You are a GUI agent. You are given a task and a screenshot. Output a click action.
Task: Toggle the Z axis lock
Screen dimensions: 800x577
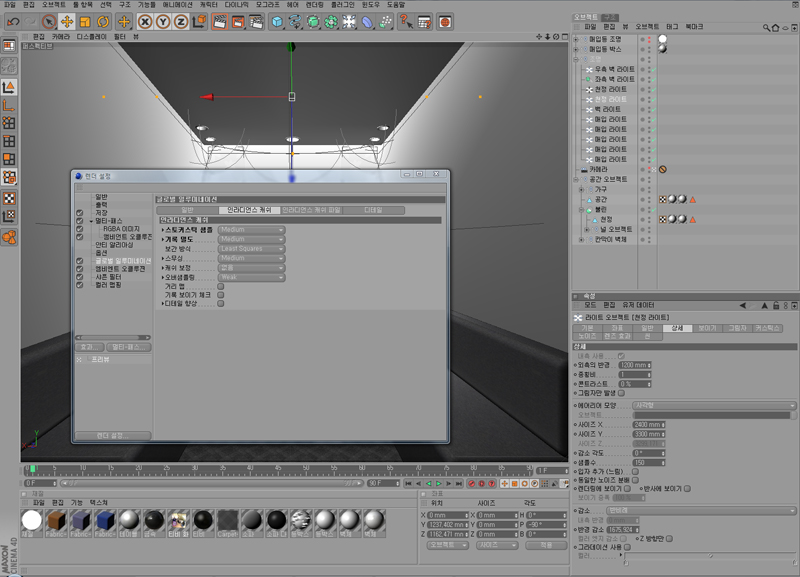(181, 21)
